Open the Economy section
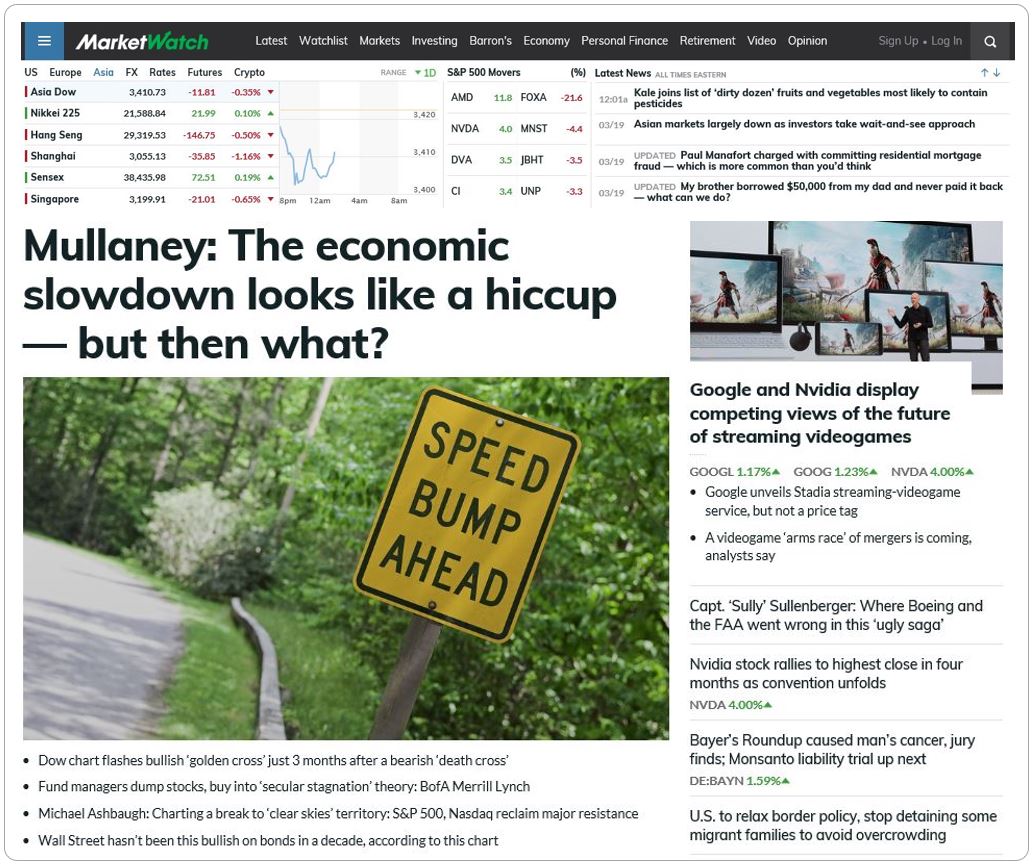1033x864 pixels. [x=546, y=41]
